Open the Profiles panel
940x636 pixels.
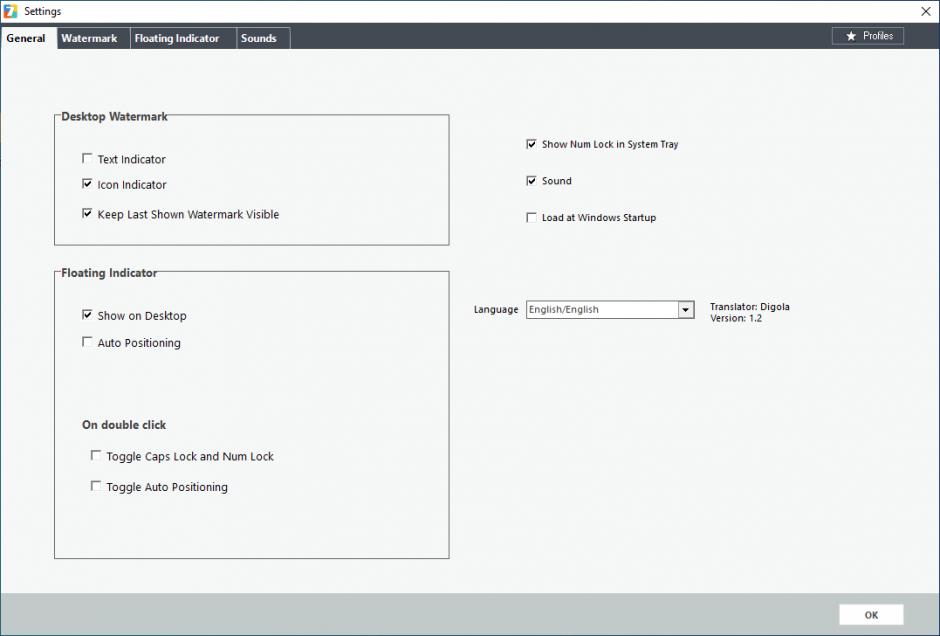(868, 35)
